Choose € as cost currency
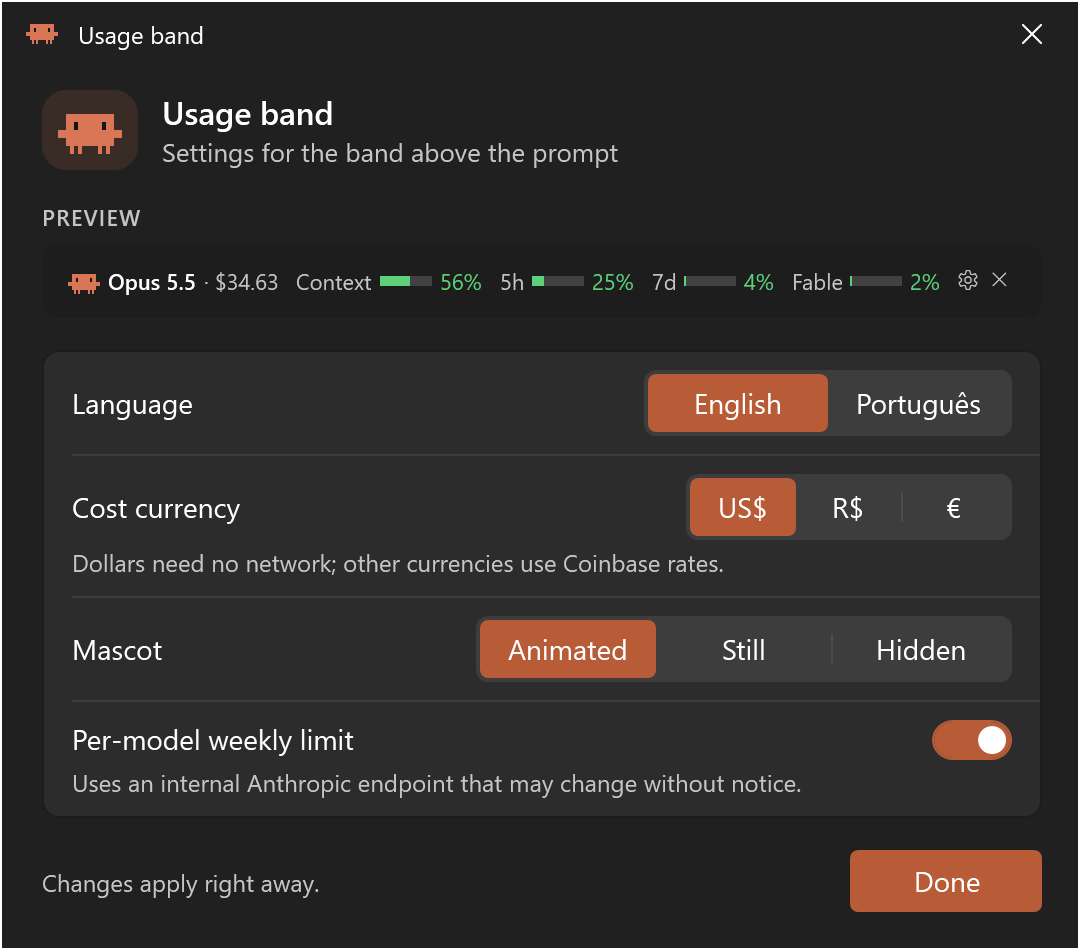1080x950 pixels. click(954, 508)
